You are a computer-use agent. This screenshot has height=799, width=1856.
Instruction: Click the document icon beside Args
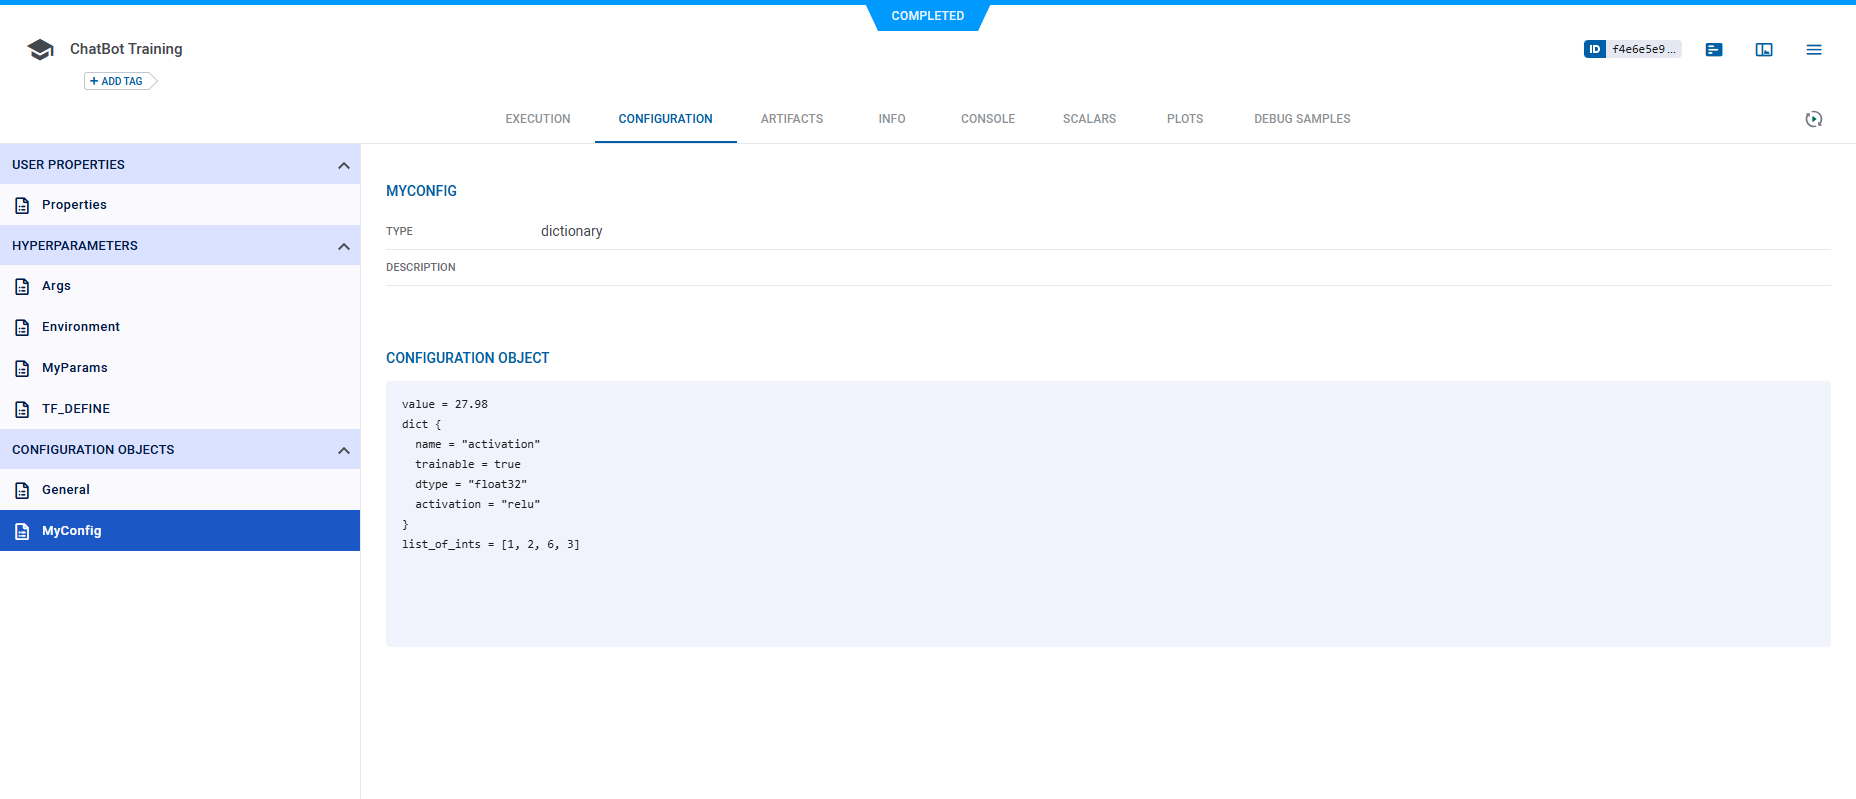coord(22,287)
